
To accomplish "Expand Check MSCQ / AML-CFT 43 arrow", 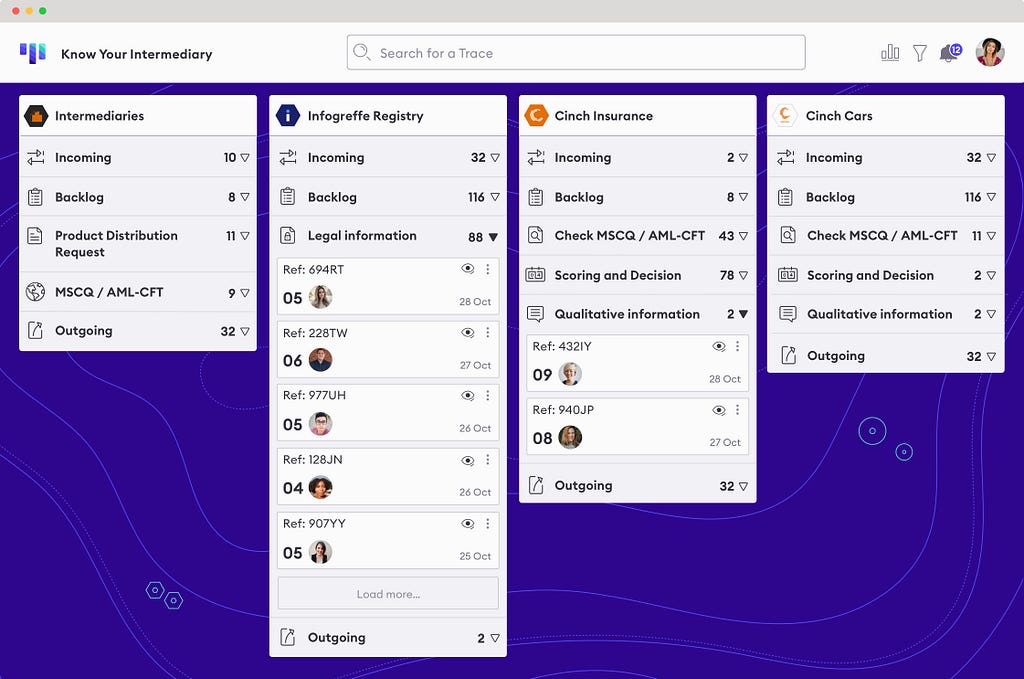I will (x=743, y=236).
